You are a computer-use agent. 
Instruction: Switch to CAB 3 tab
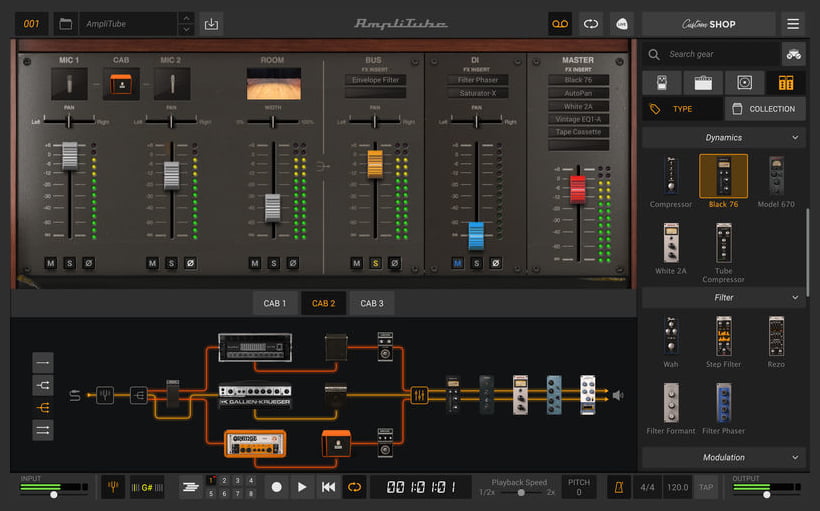tap(372, 303)
